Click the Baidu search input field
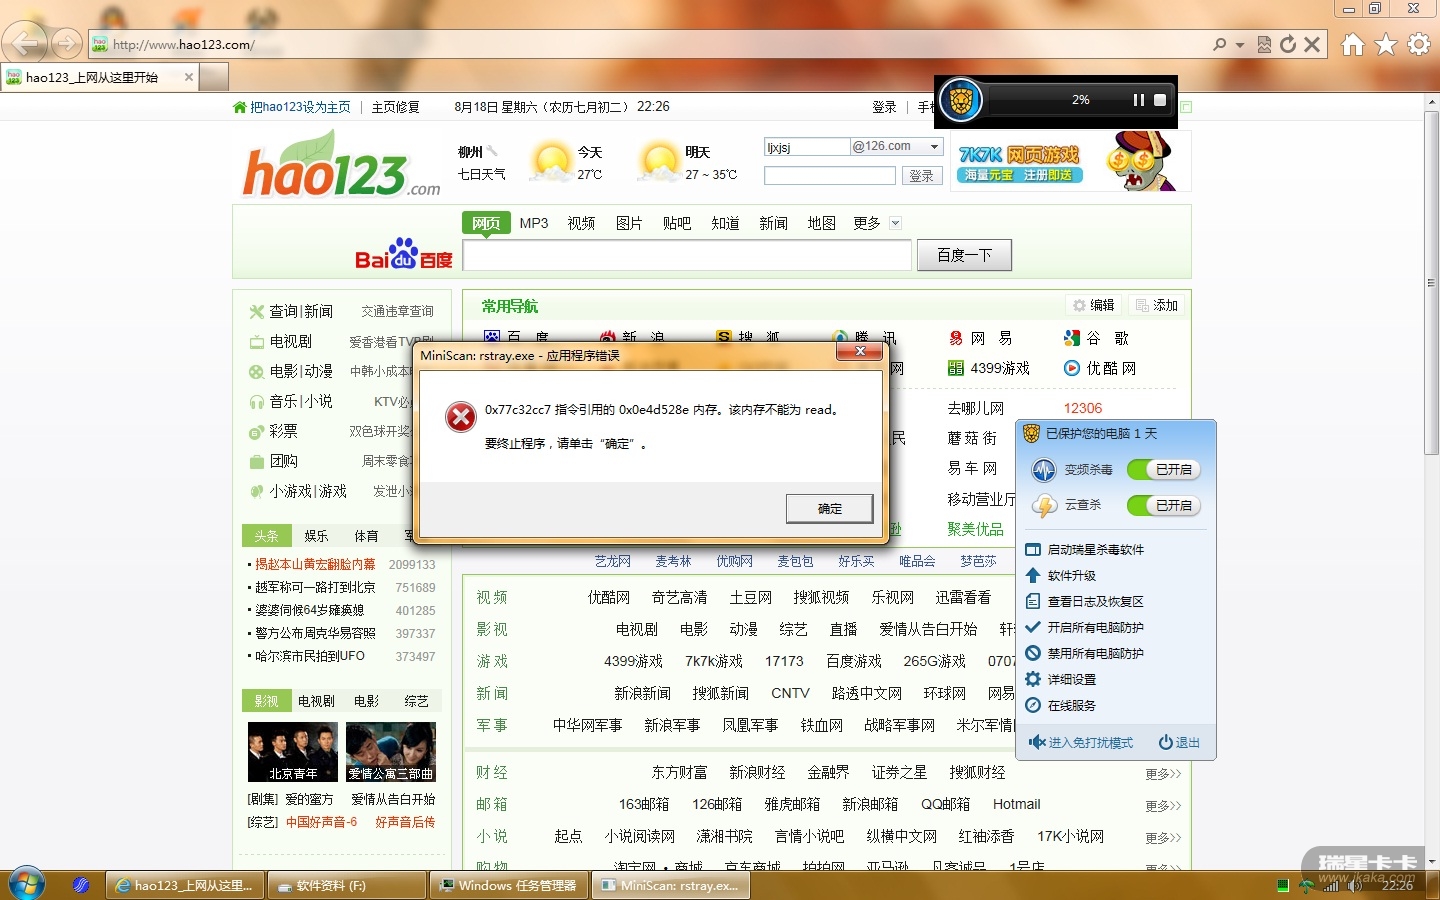1440x900 pixels. coord(687,256)
